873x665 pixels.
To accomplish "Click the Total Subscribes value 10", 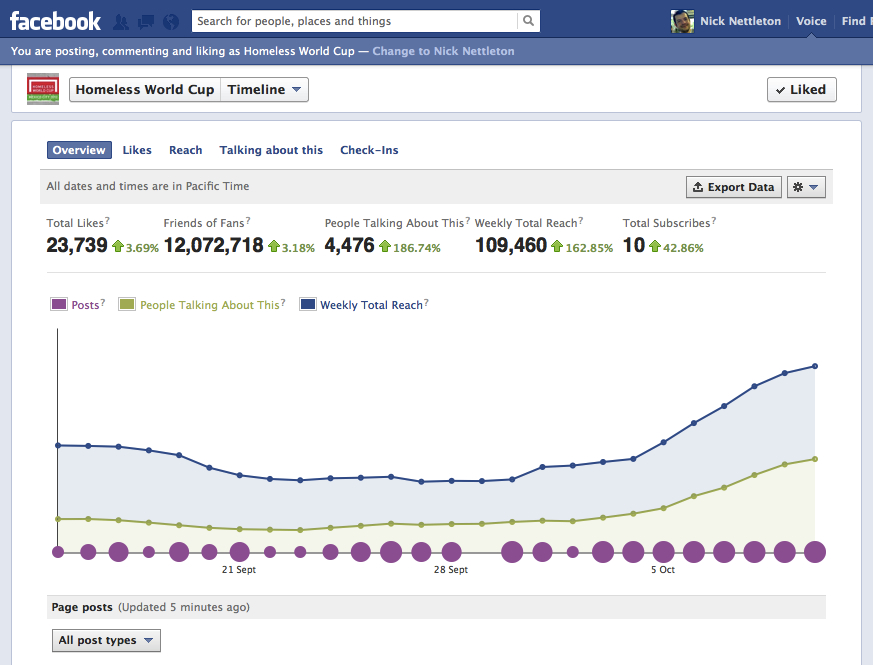I will (x=634, y=245).
